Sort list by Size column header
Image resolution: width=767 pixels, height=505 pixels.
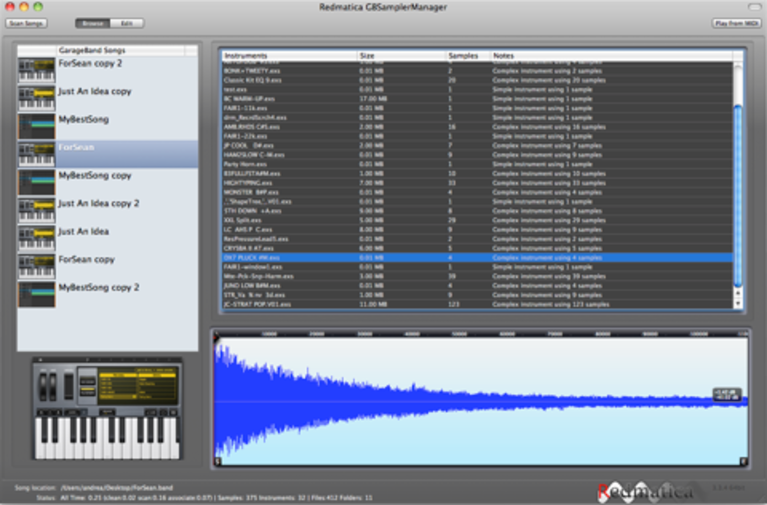click(x=401, y=56)
